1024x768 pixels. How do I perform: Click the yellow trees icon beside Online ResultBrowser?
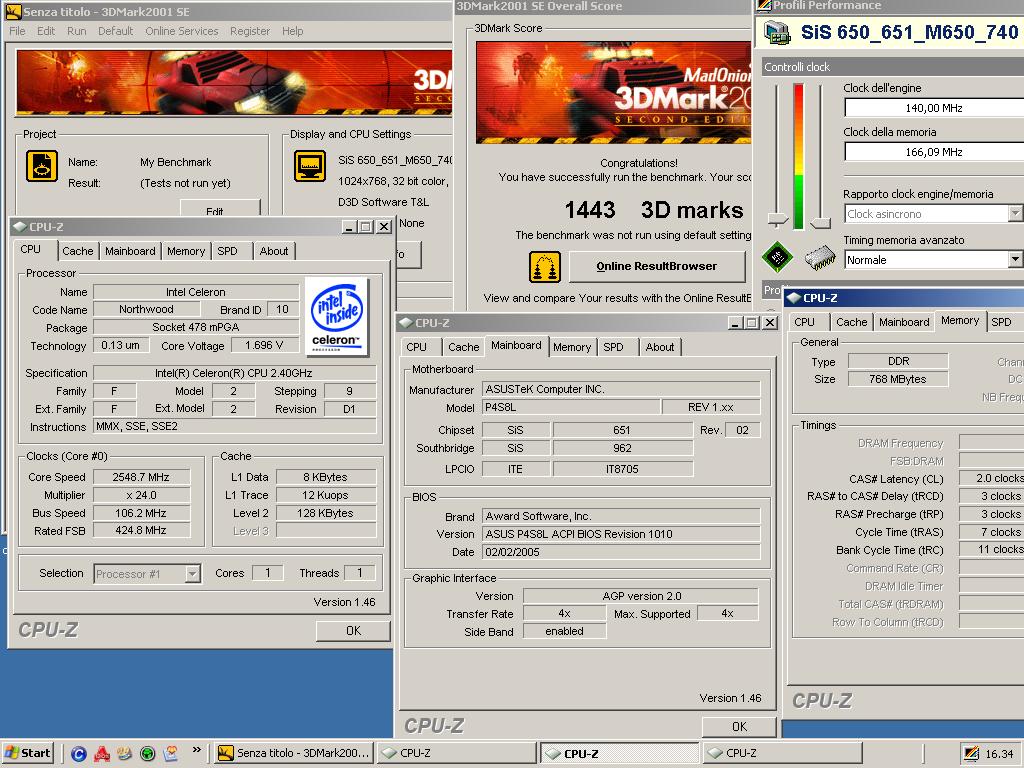545,266
